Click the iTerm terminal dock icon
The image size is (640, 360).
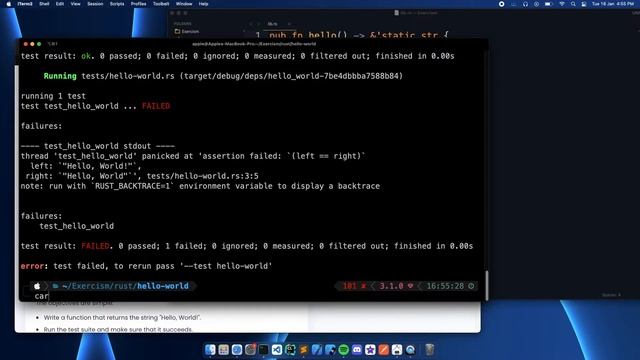(x=263, y=350)
